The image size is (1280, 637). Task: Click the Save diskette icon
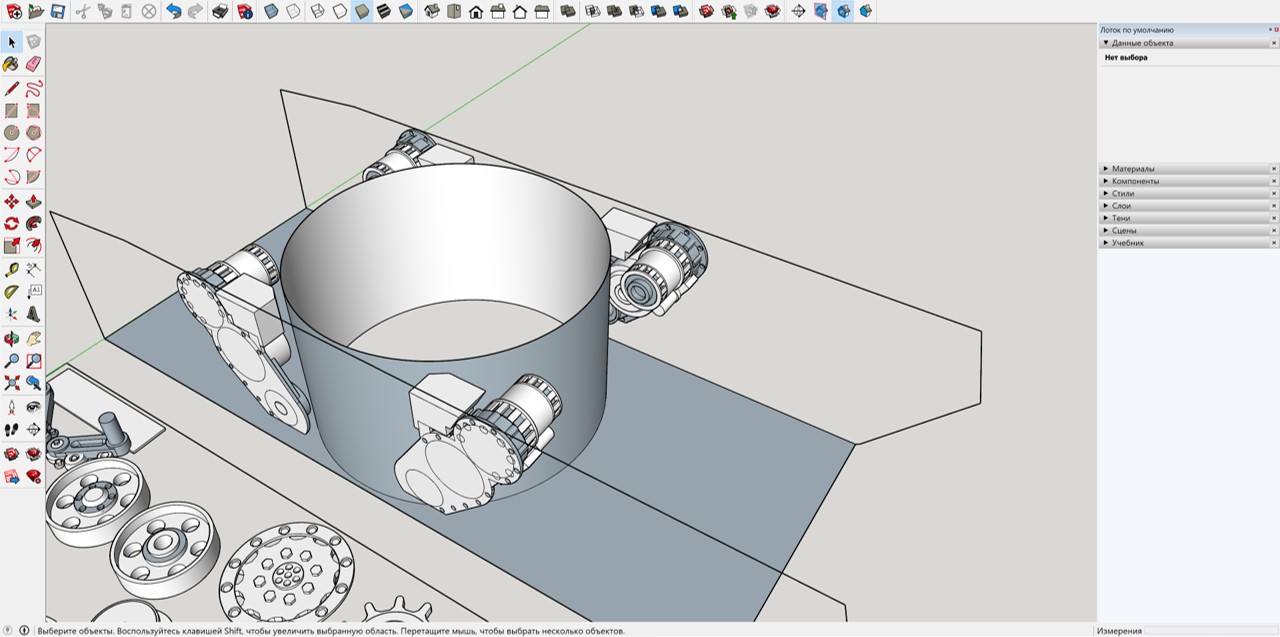[x=58, y=12]
